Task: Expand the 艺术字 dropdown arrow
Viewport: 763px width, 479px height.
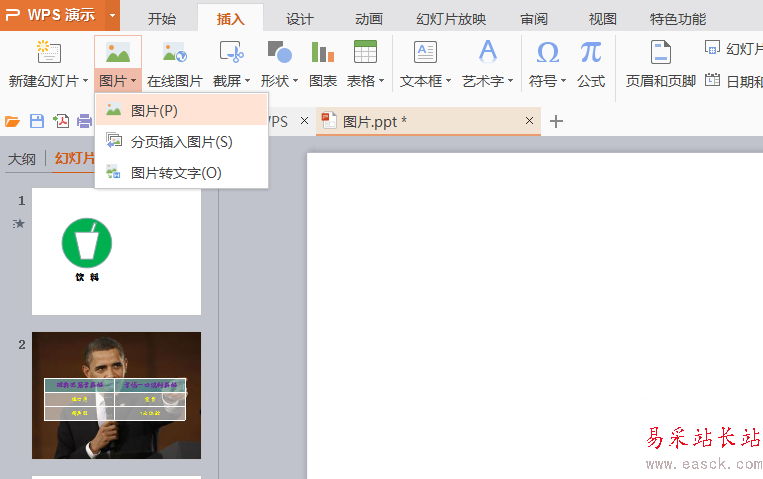Action: 510,81
